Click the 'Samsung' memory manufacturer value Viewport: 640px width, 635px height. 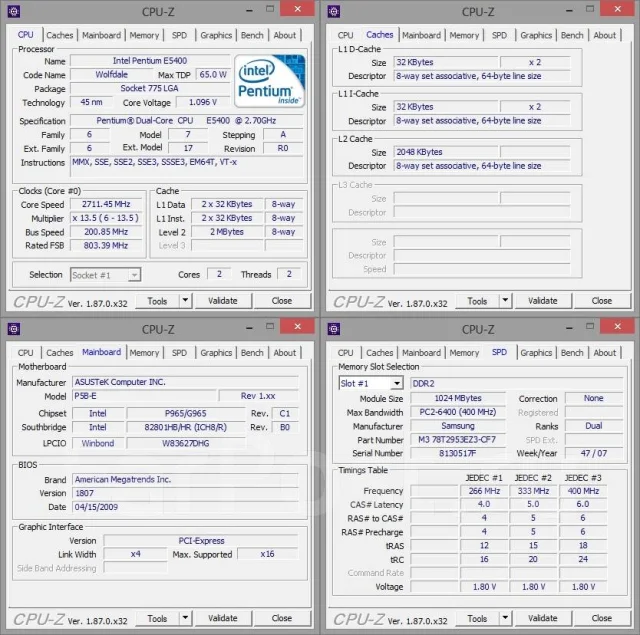pyautogui.click(x=458, y=426)
